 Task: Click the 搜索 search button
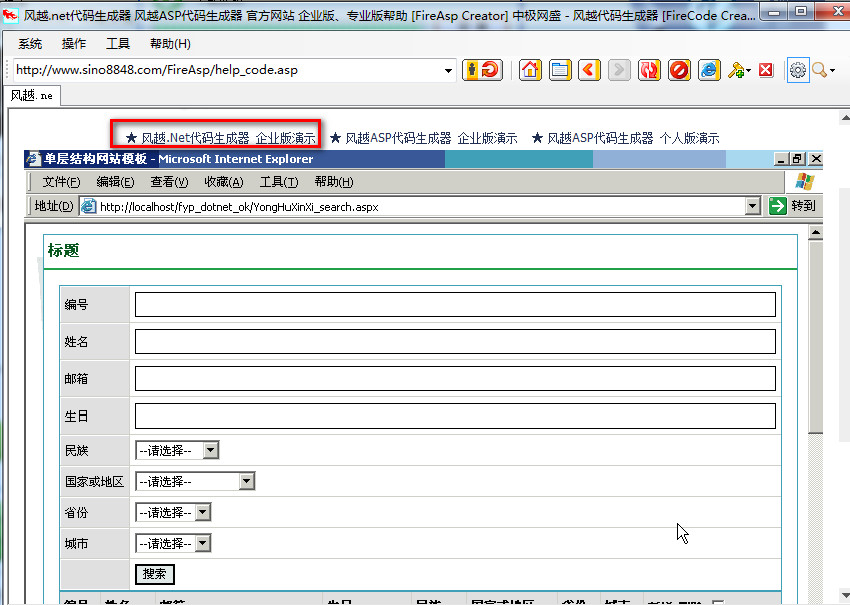(x=153, y=574)
